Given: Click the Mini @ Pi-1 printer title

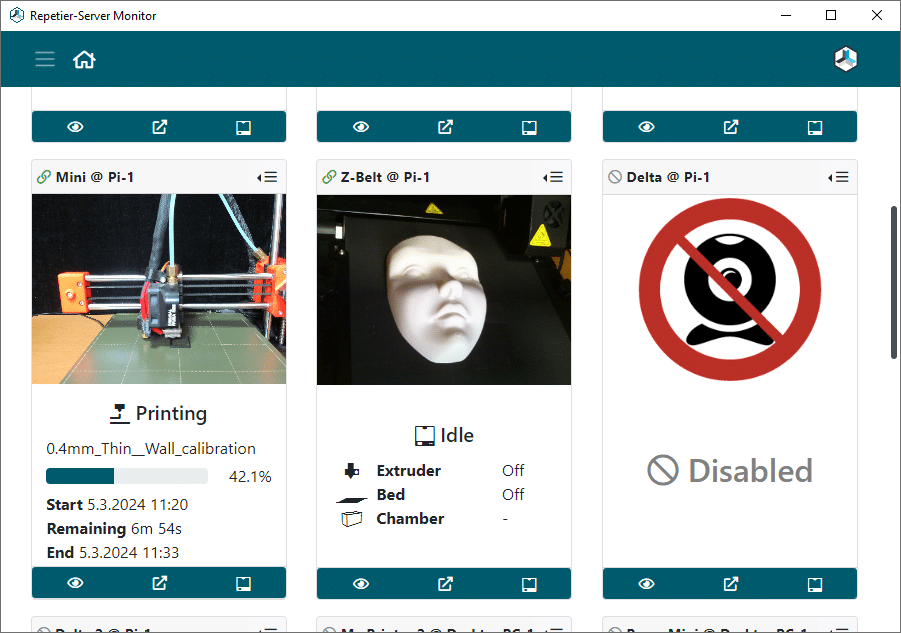Looking at the screenshot, I should point(95,177).
